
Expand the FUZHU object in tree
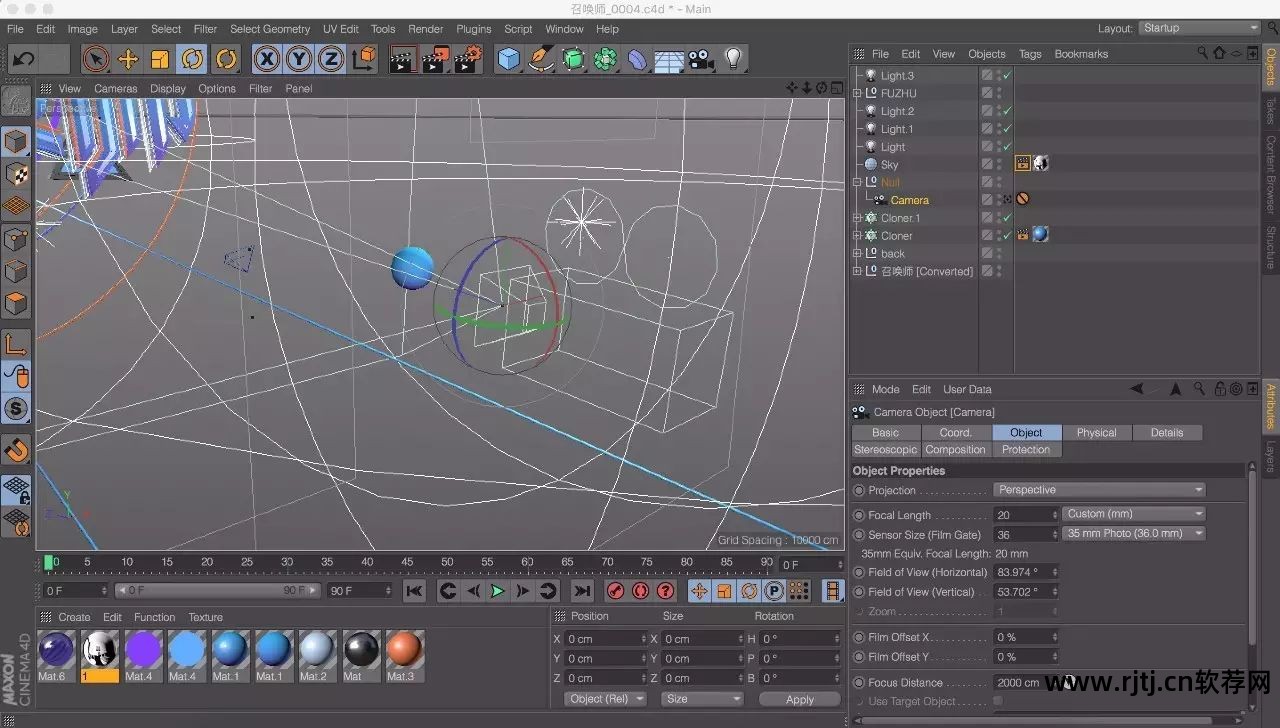857,94
